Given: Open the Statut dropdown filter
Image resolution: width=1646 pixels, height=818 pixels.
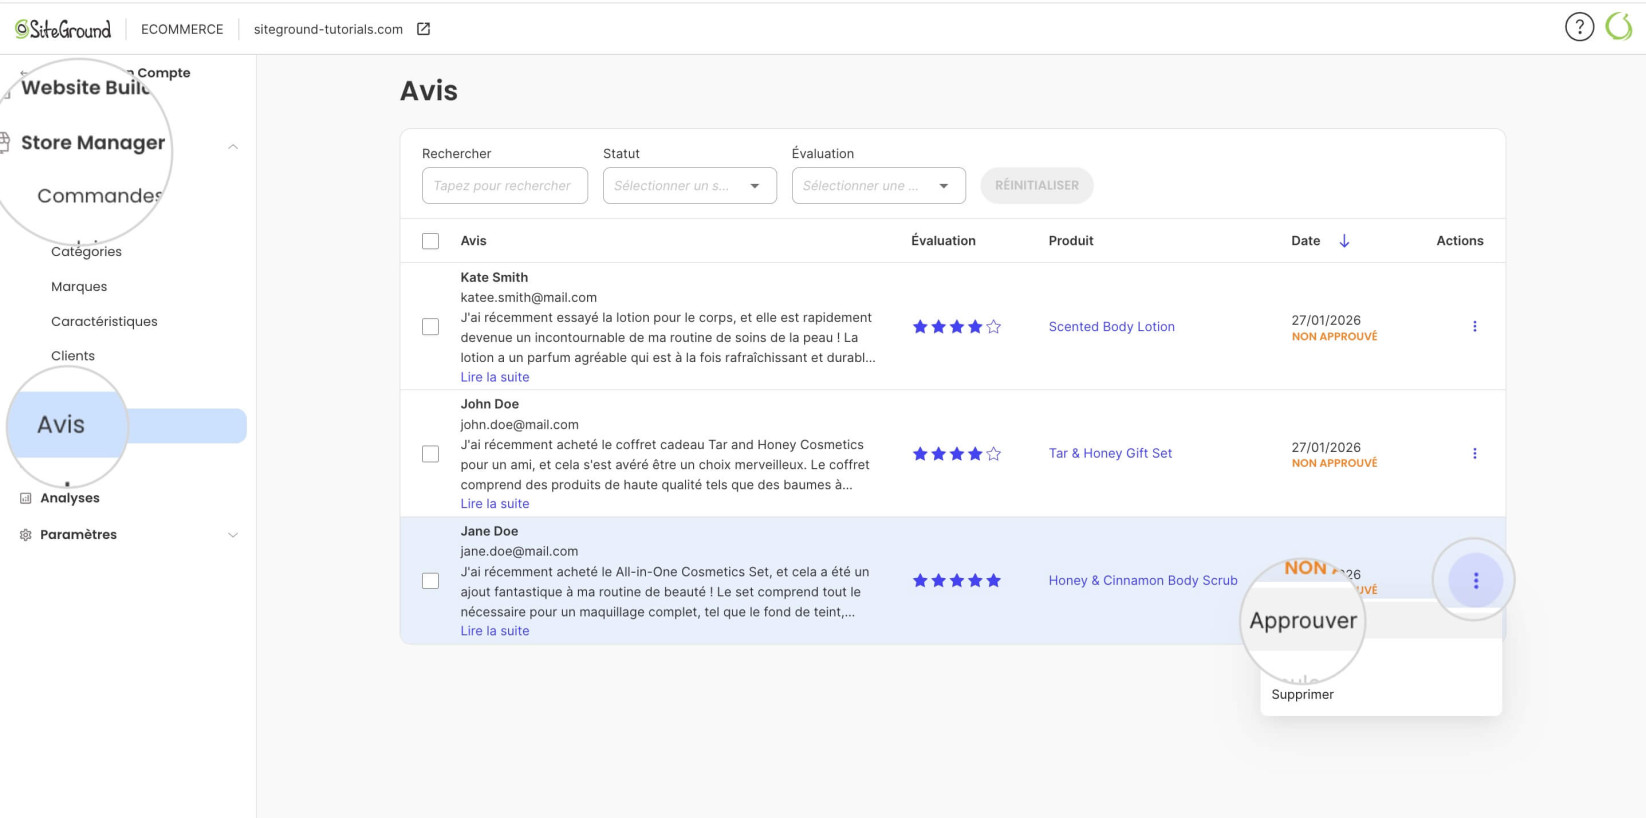Looking at the screenshot, I should pos(689,186).
